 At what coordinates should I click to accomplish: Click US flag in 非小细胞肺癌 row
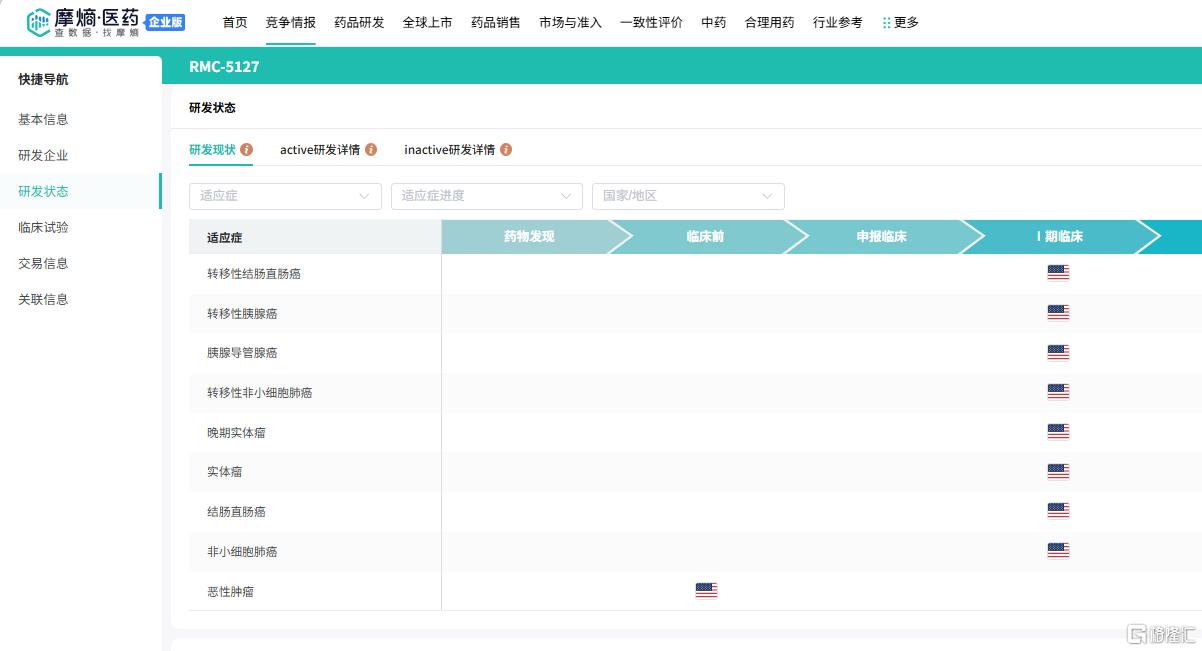1058,551
